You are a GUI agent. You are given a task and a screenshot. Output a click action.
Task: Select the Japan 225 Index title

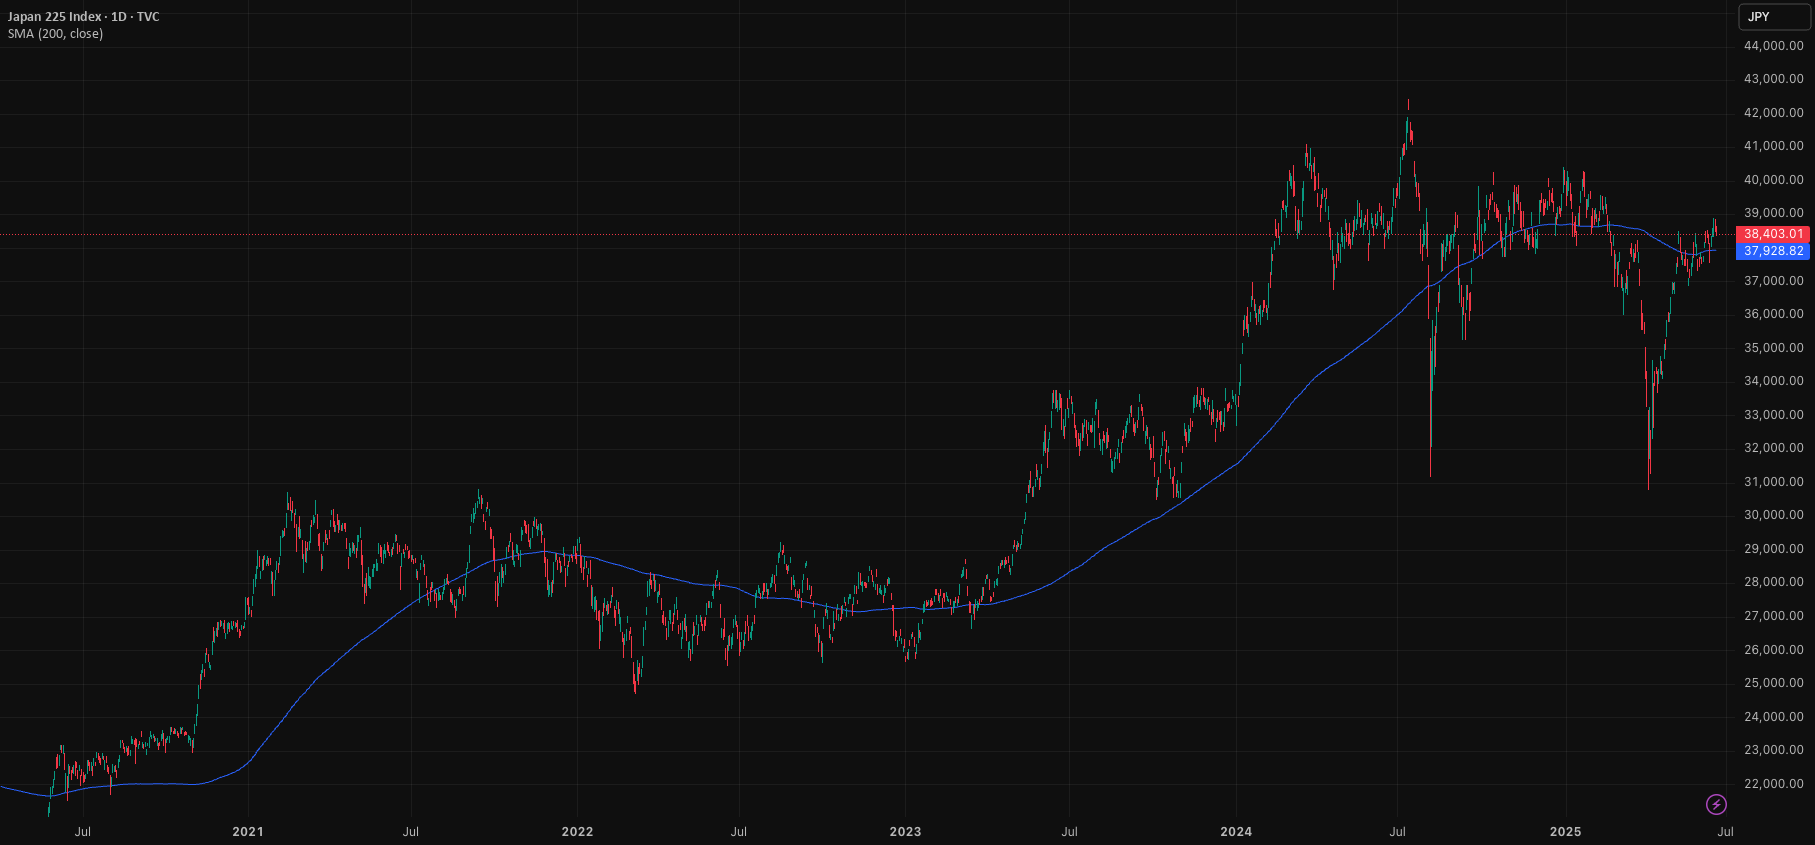click(55, 17)
